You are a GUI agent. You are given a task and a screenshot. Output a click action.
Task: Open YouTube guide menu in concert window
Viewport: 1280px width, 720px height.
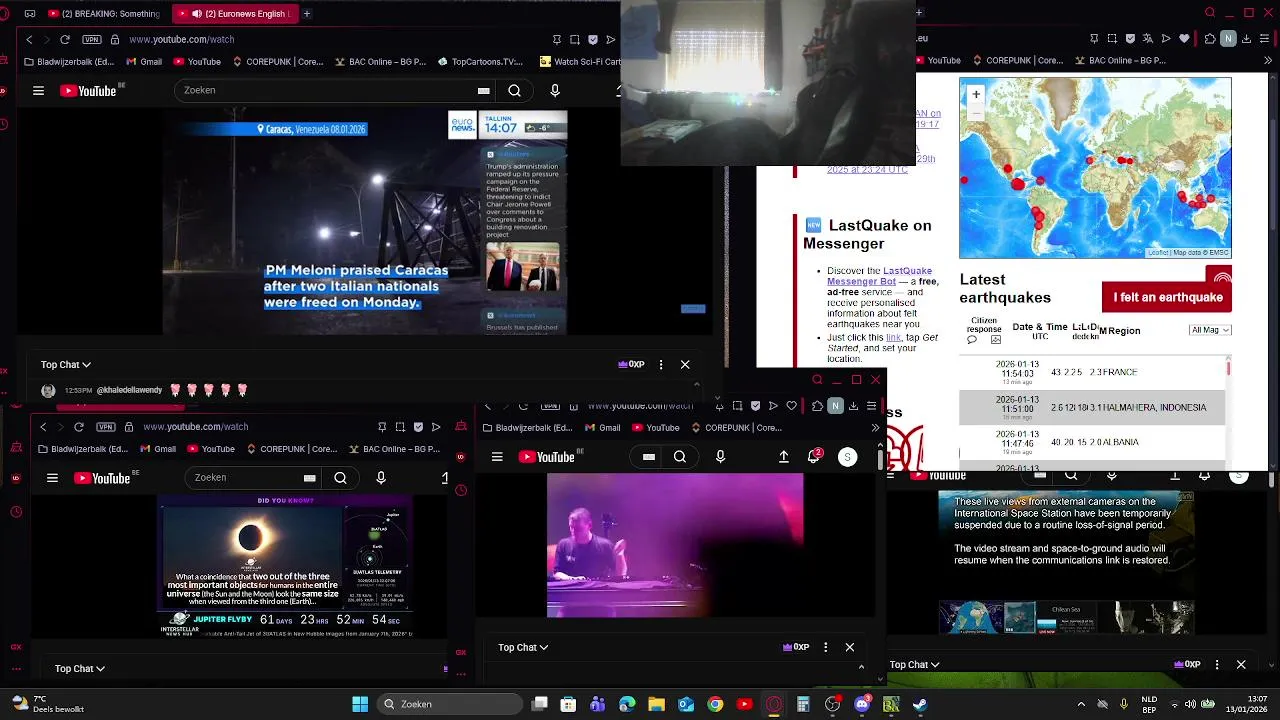pyautogui.click(x=497, y=457)
